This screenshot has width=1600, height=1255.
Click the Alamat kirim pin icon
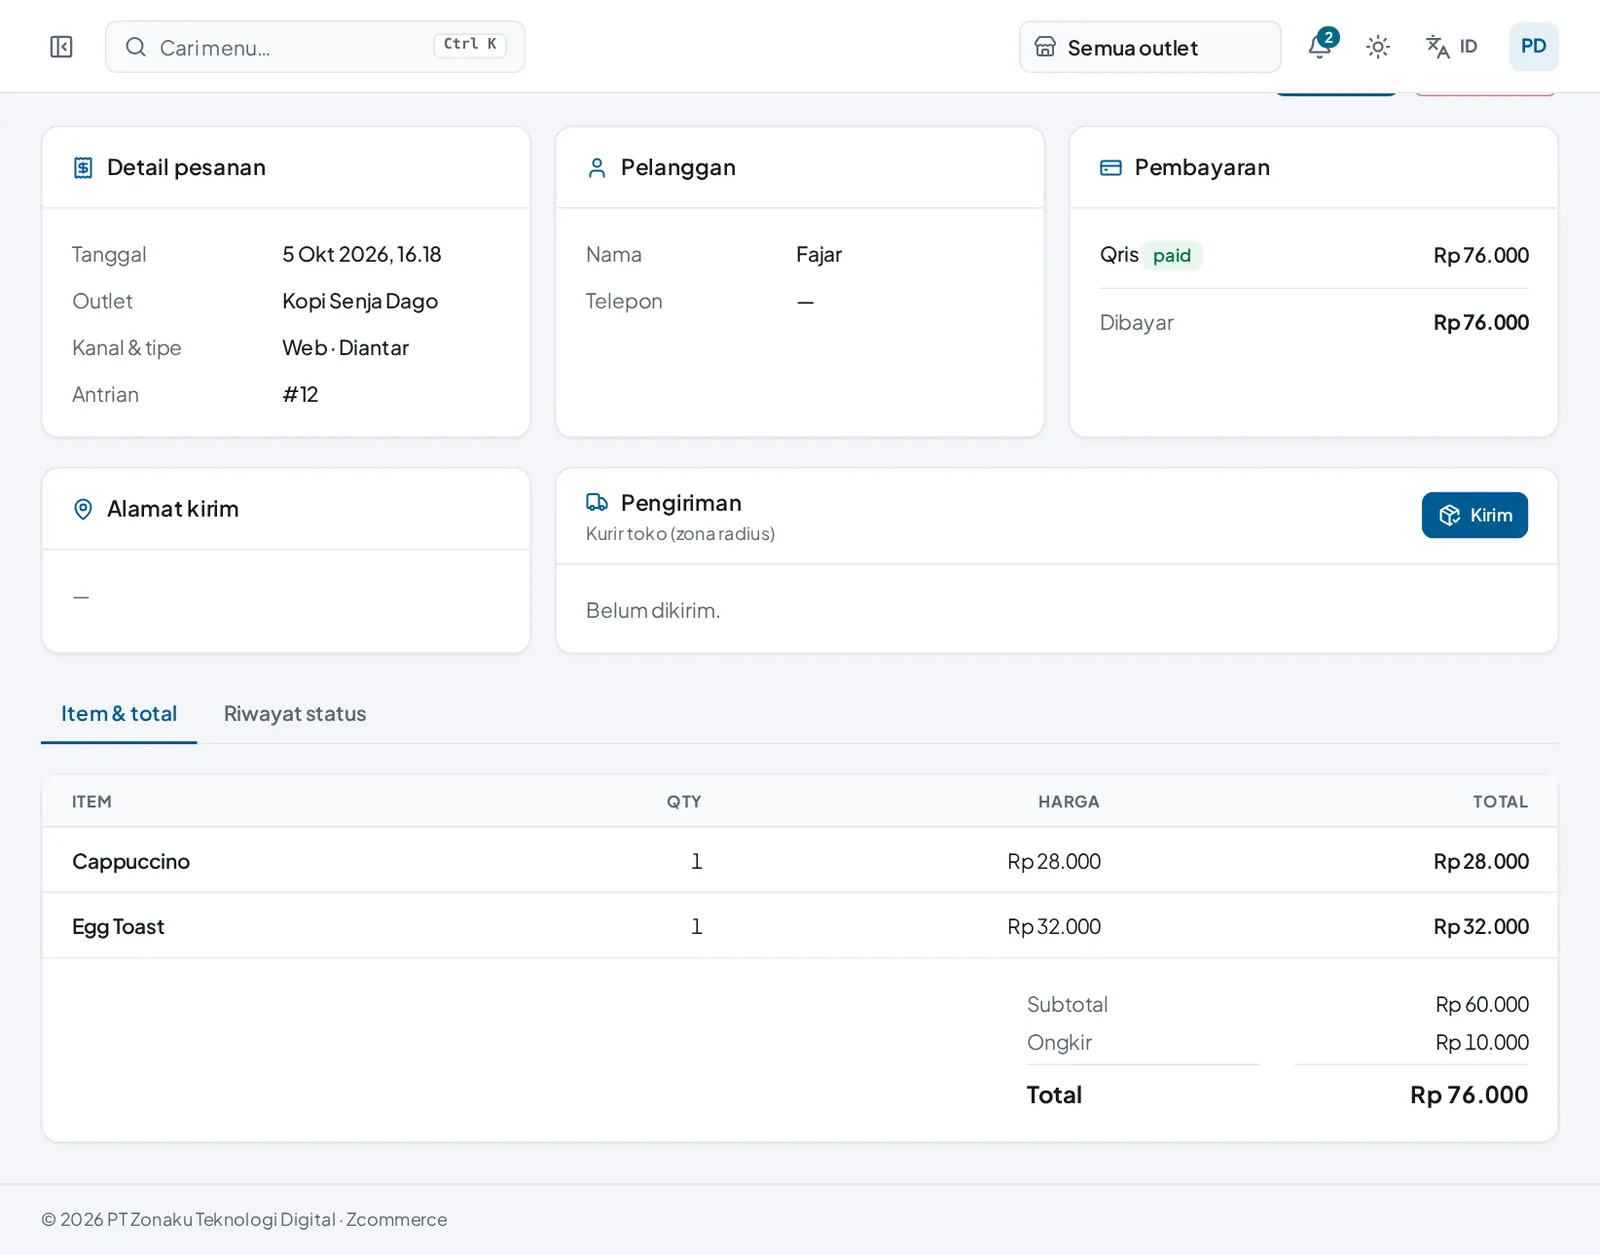click(x=83, y=510)
